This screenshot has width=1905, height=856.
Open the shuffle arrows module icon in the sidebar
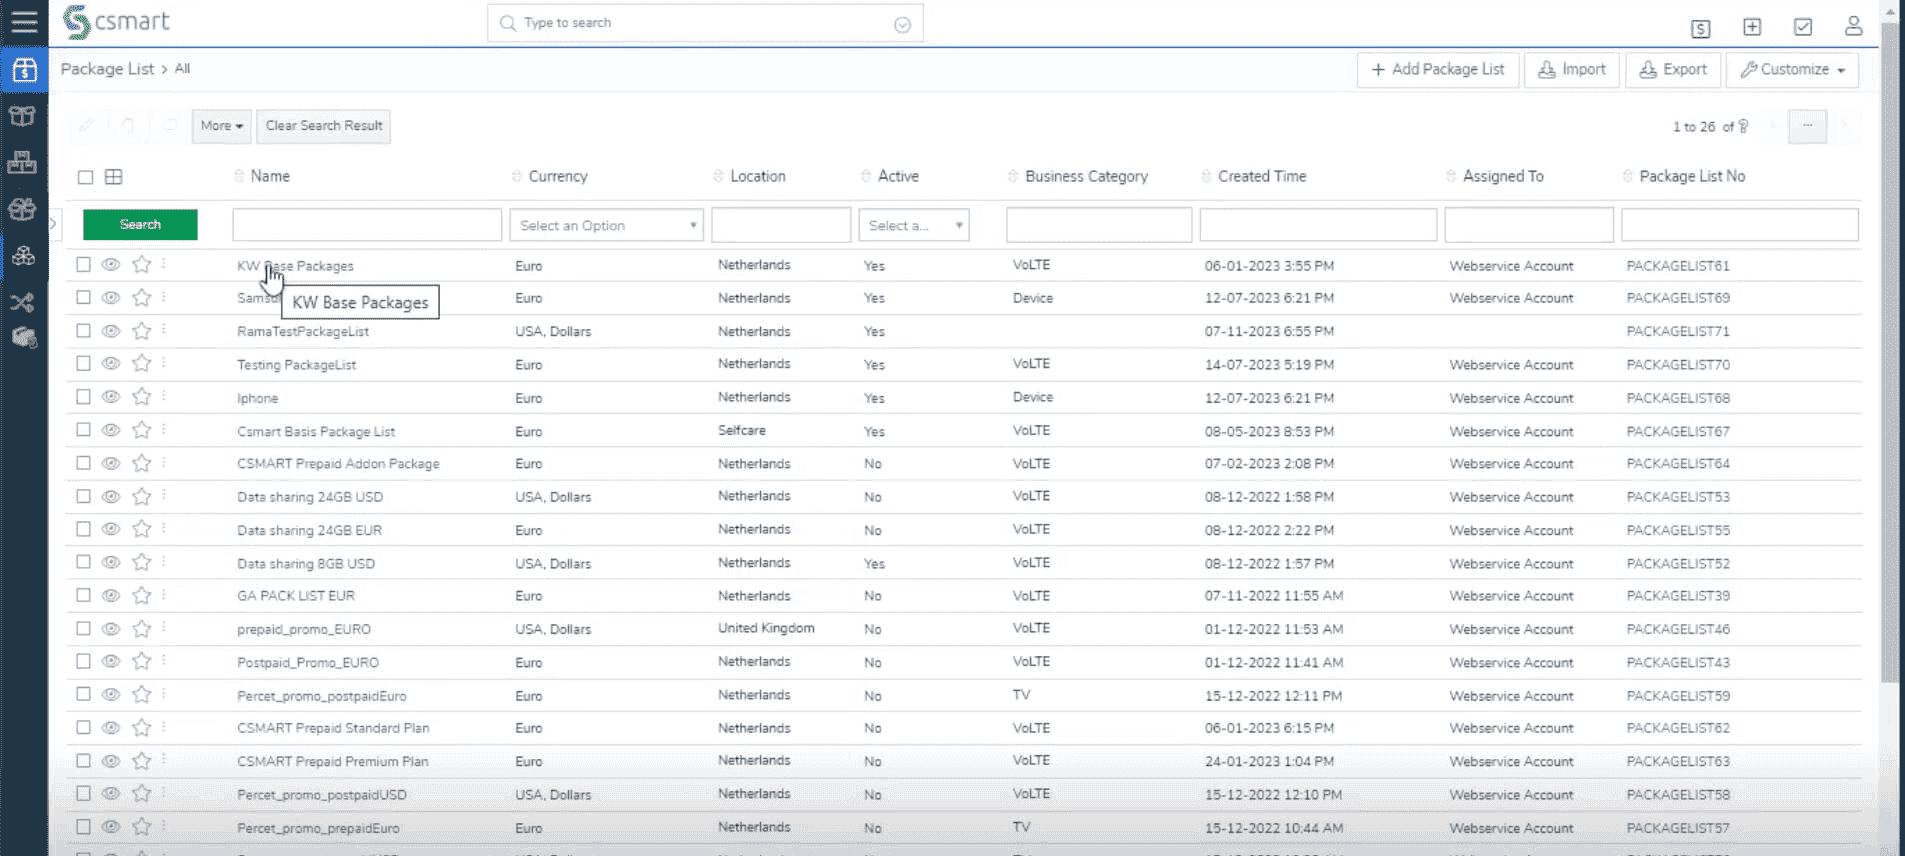pyautogui.click(x=22, y=302)
